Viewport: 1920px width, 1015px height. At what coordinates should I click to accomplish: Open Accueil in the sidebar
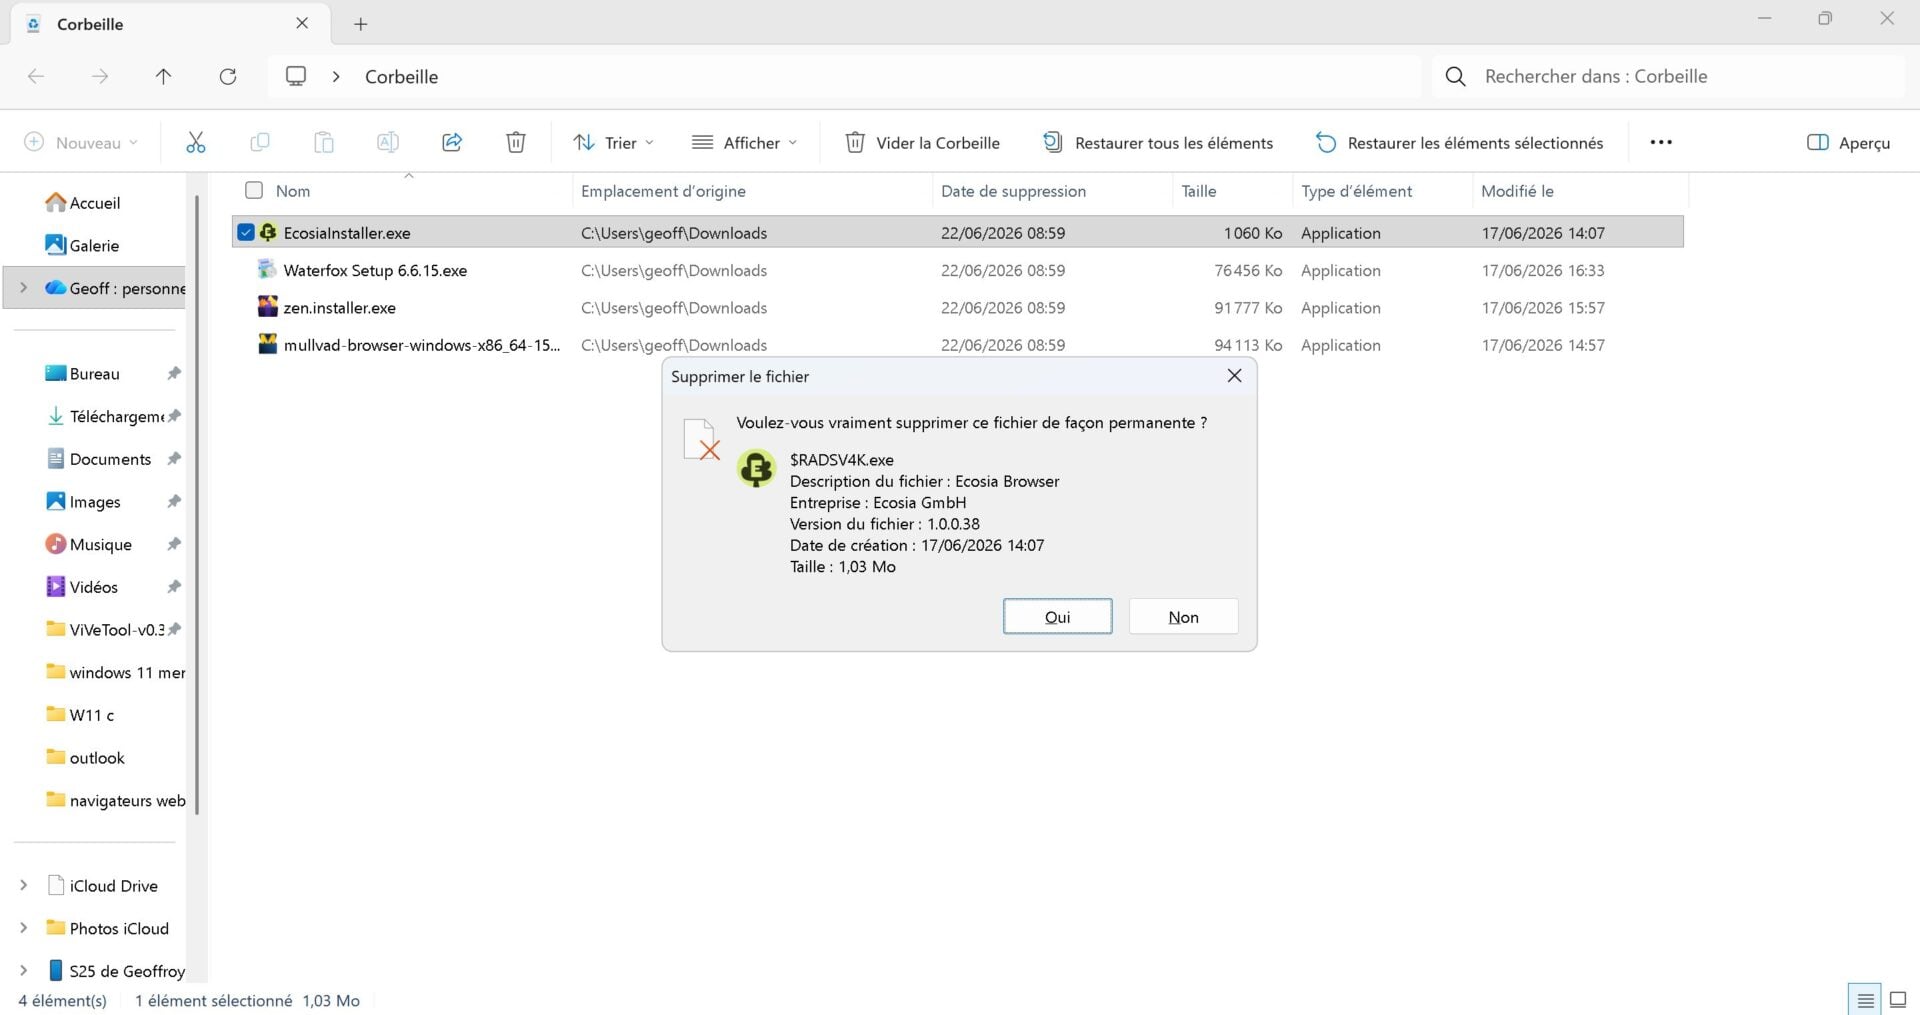[95, 203]
